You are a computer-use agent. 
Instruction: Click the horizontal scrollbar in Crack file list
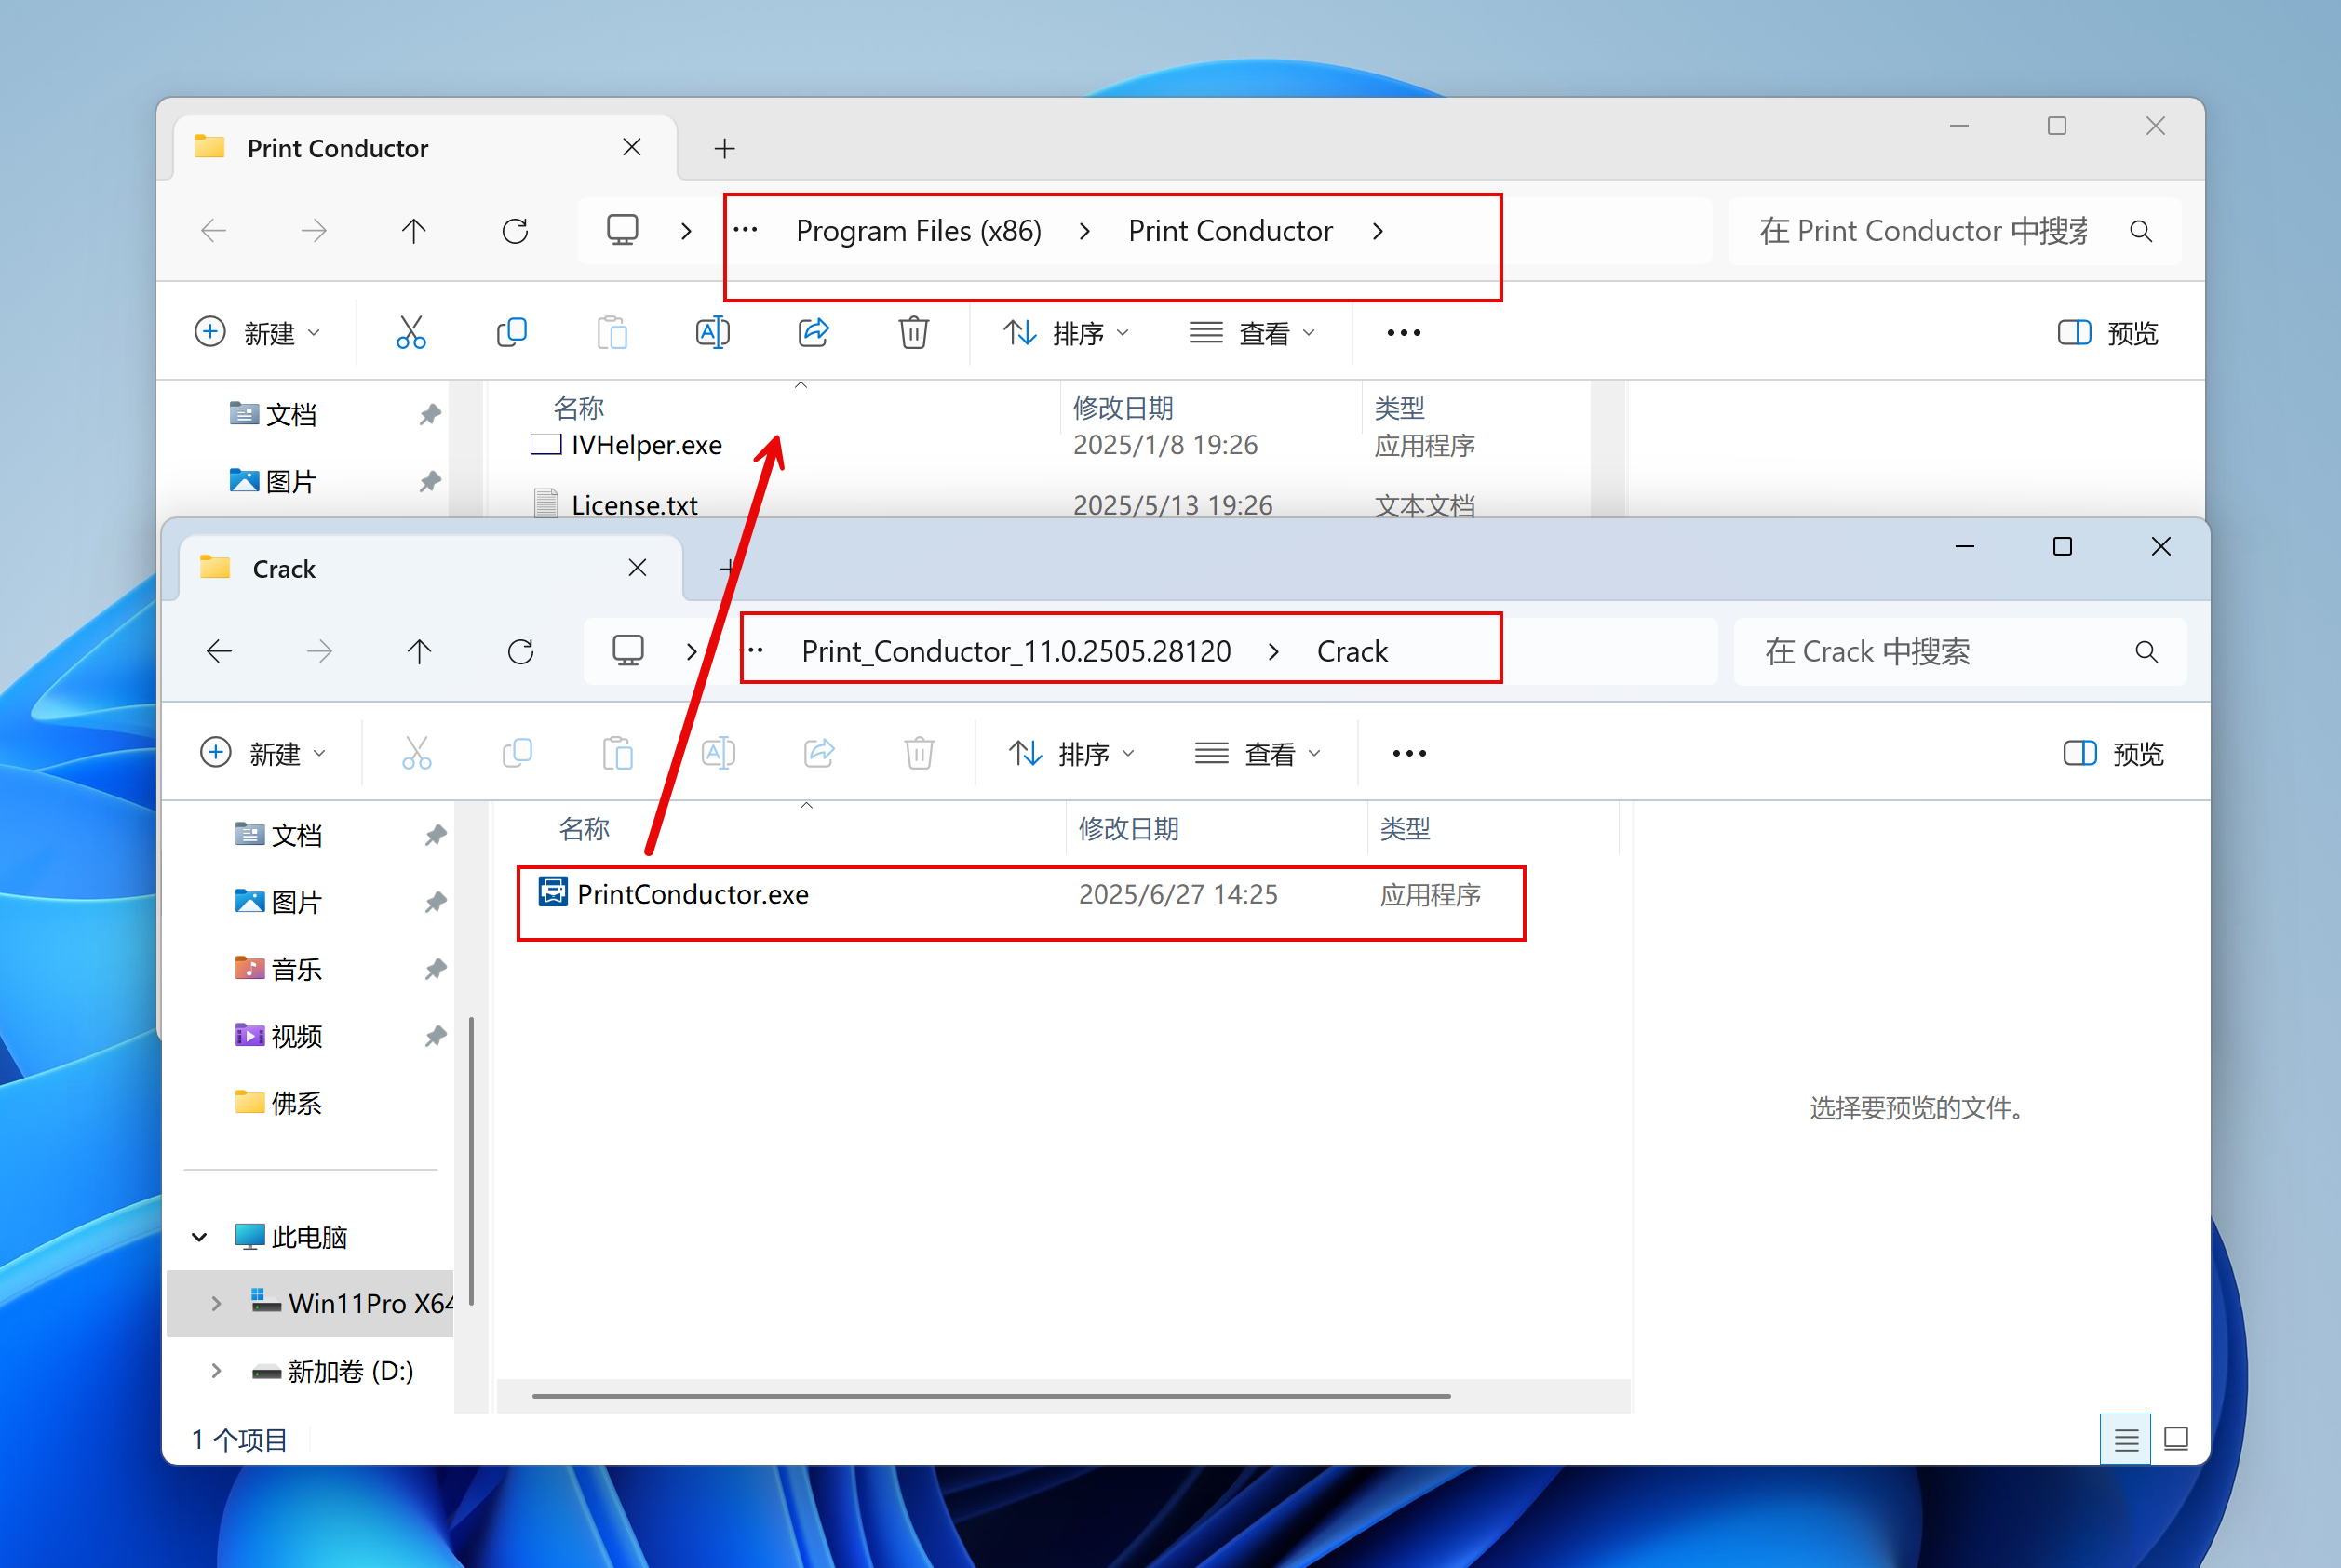tap(990, 1395)
